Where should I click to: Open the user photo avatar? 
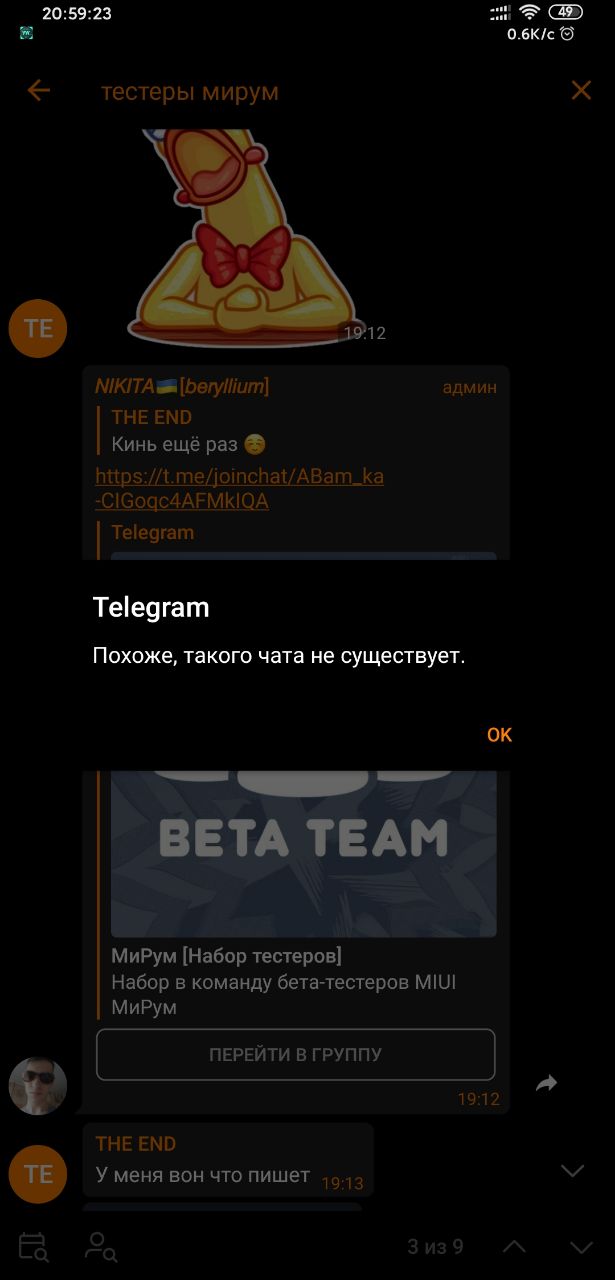pos(38,1085)
